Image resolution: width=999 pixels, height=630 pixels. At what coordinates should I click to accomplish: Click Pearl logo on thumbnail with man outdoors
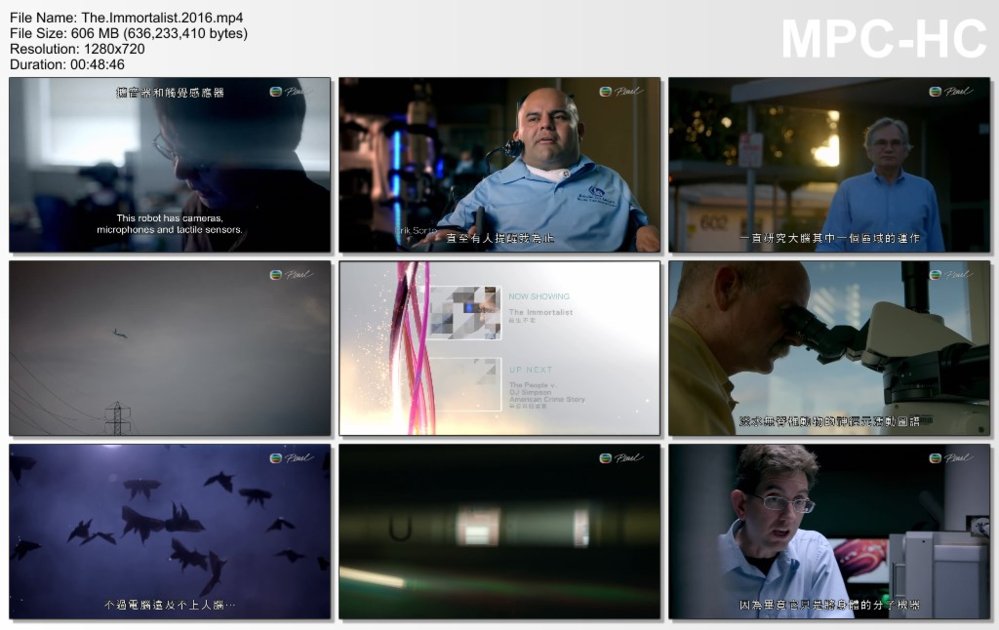950,92
